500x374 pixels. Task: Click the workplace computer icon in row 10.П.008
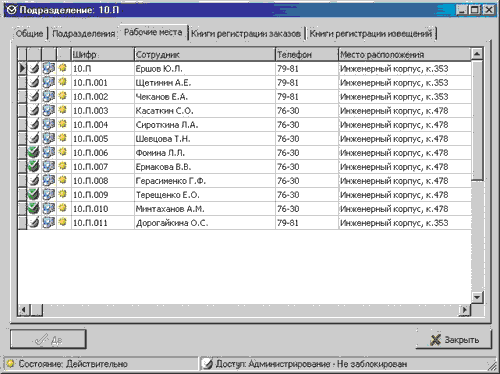pos(49,180)
